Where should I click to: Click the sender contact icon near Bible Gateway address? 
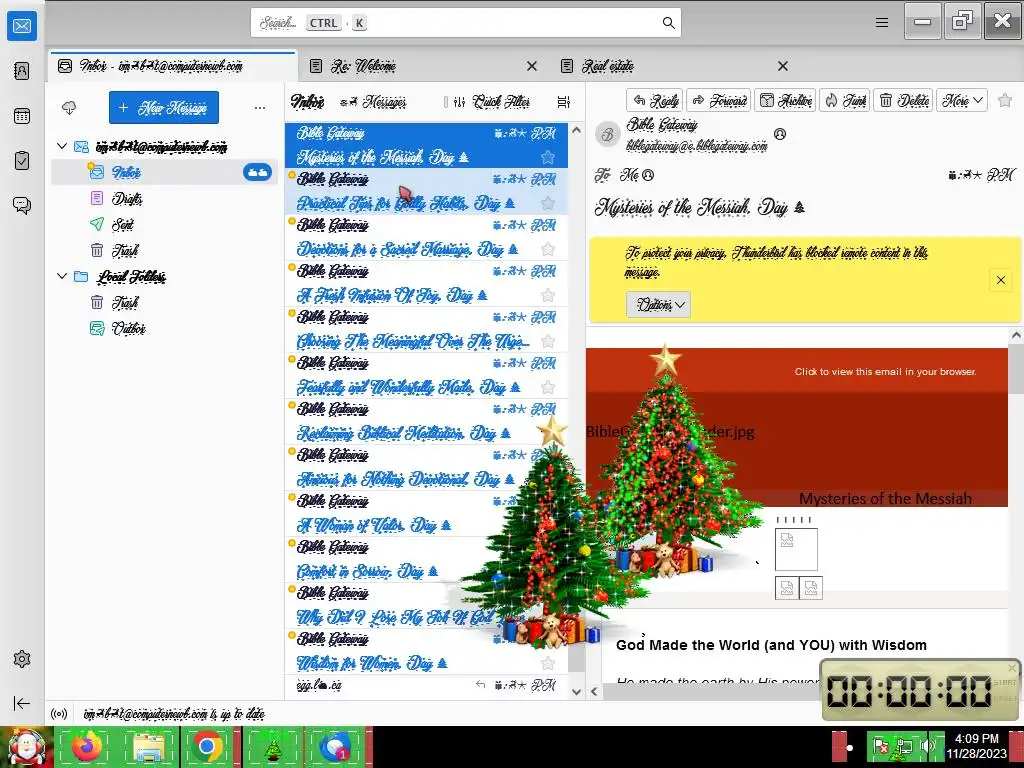coord(780,134)
